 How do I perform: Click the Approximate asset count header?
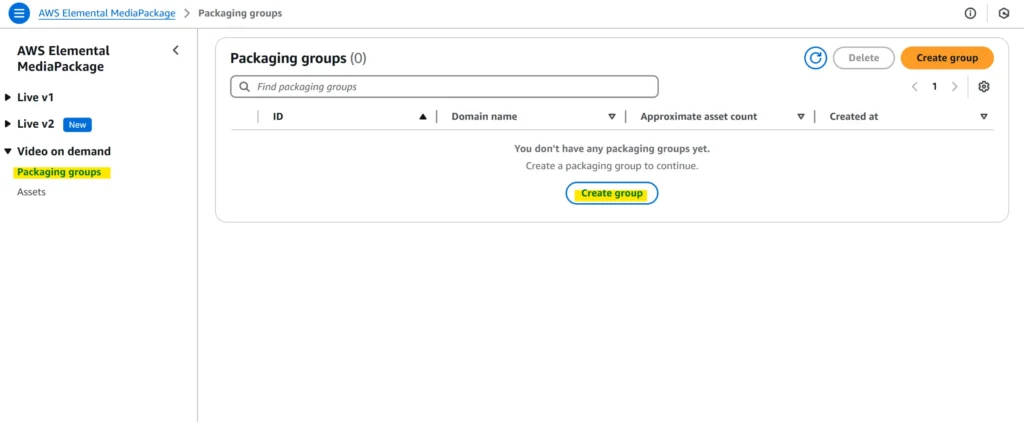coord(699,117)
